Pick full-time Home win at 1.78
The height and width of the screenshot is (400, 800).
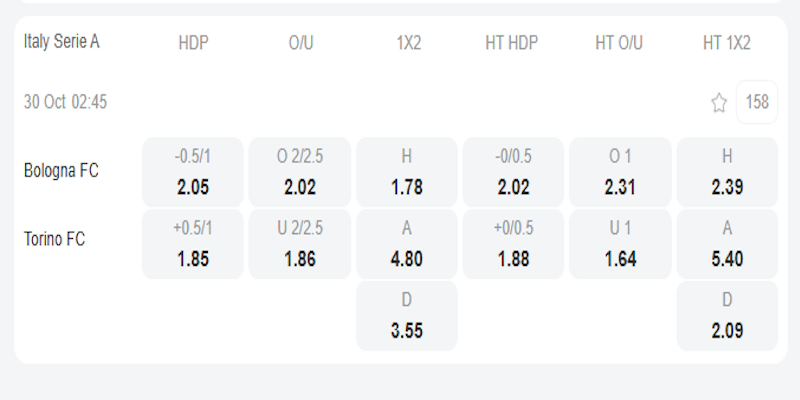coord(407,171)
